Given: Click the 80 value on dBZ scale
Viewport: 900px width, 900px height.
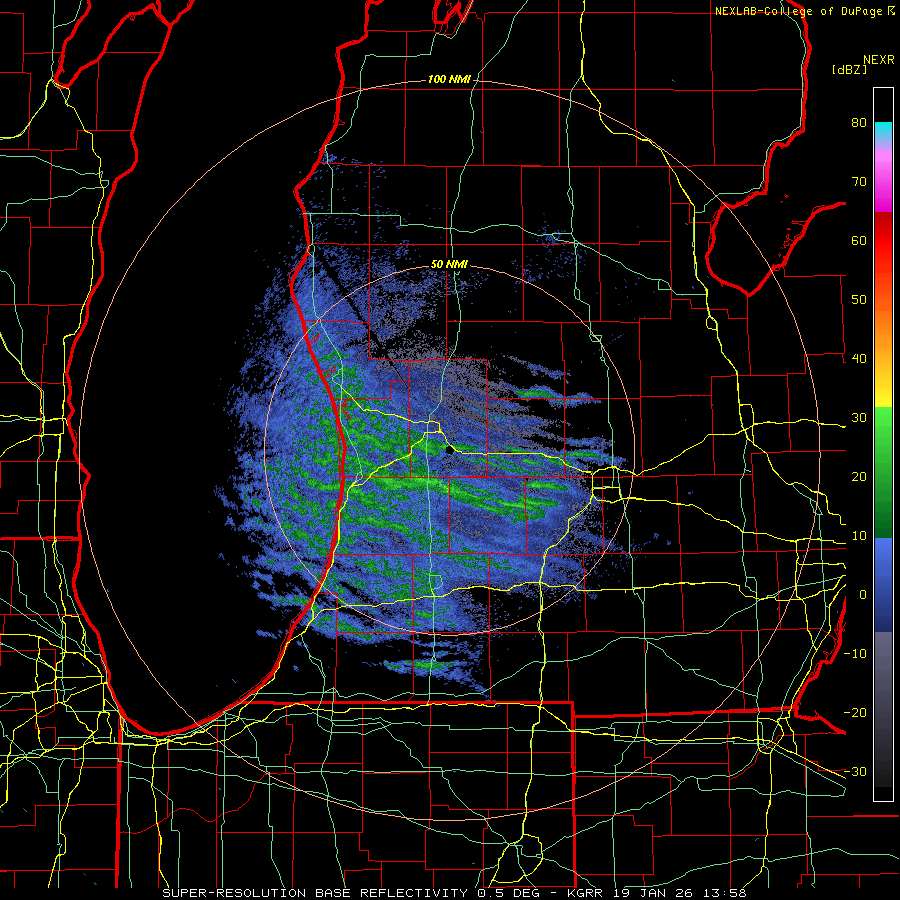Looking at the screenshot, I should coord(859,122).
